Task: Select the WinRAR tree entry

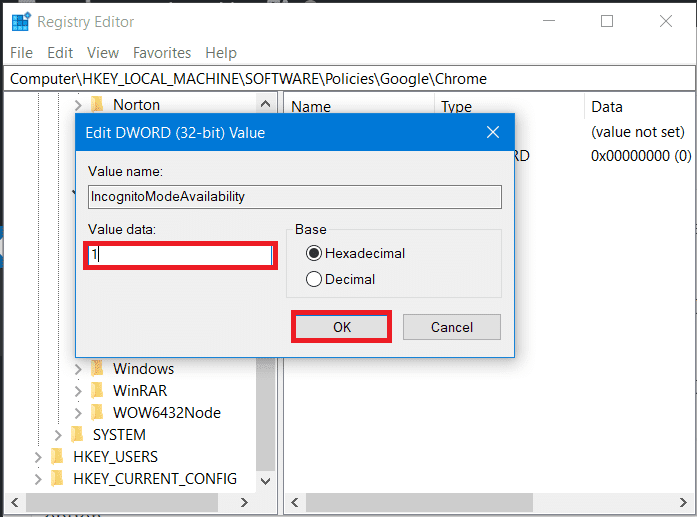Action: (x=140, y=391)
